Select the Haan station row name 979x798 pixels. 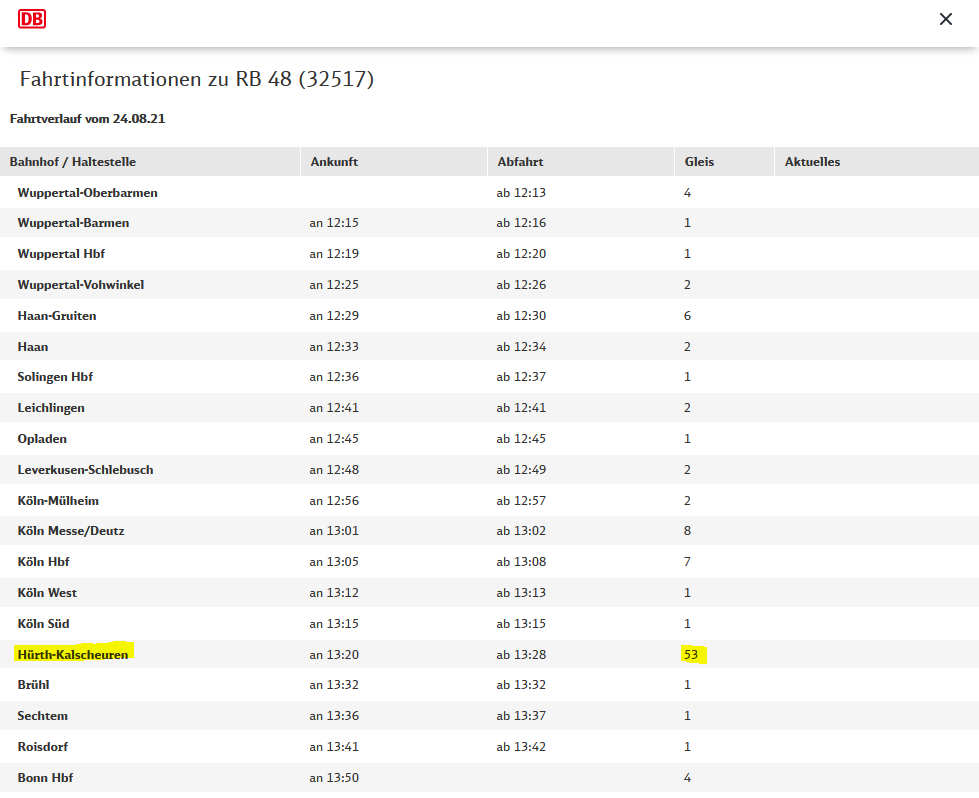click(32, 347)
